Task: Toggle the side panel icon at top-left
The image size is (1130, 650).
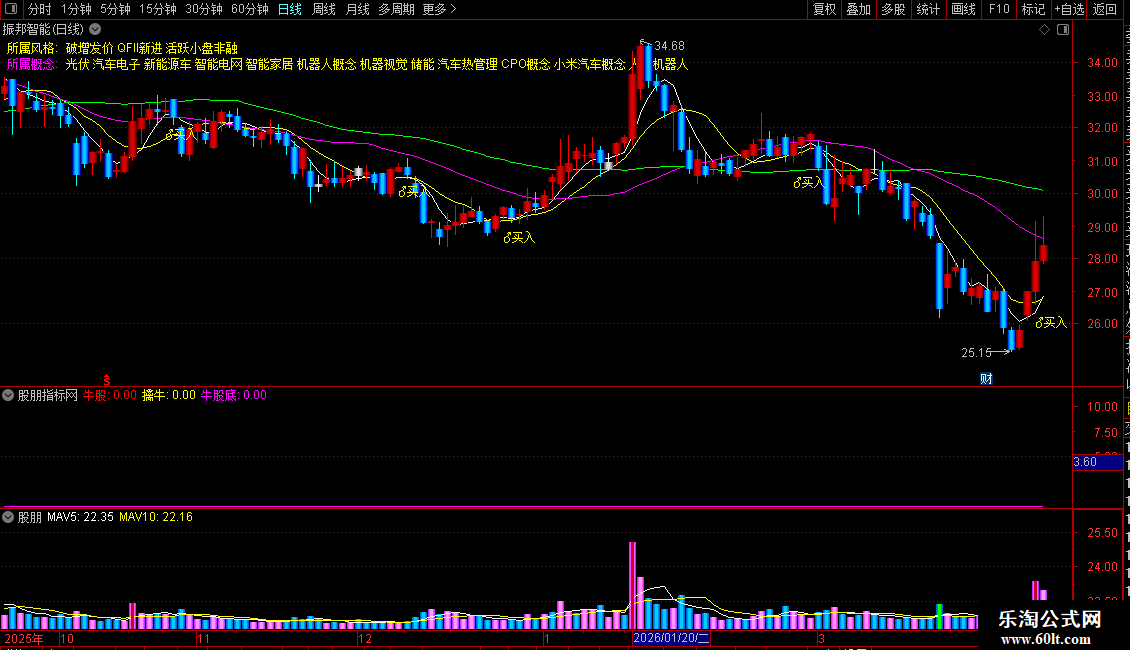Action: coord(11,9)
